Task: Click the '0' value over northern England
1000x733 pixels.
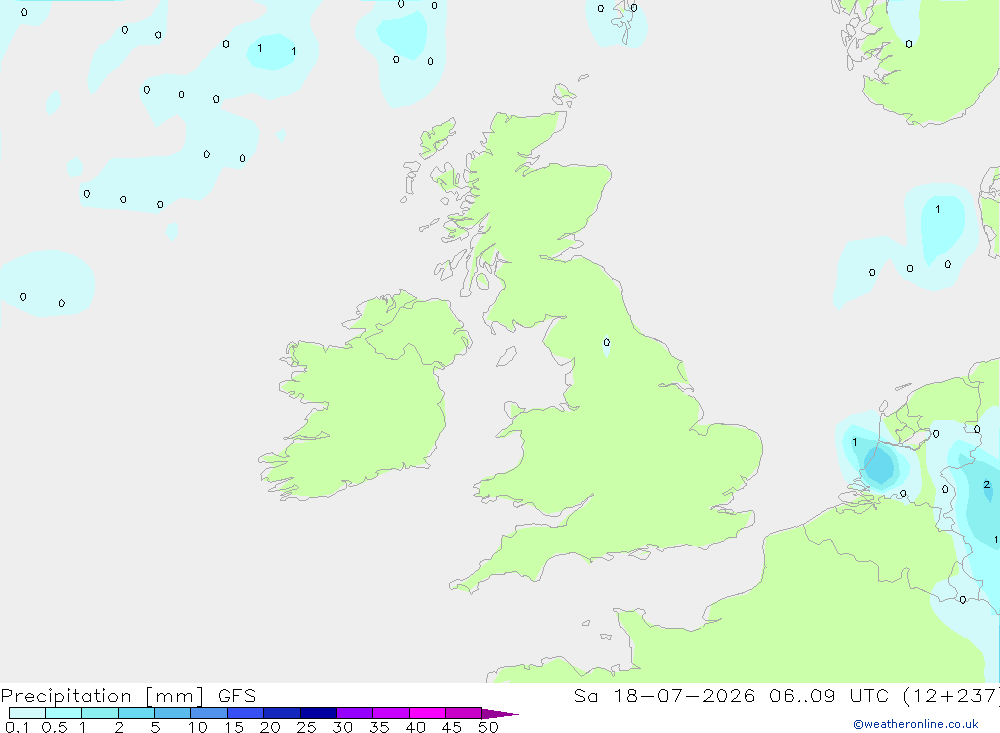Action: (607, 343)
